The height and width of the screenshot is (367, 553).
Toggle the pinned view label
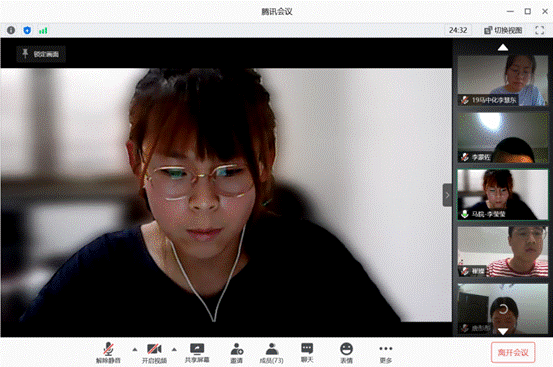(41, 54)
